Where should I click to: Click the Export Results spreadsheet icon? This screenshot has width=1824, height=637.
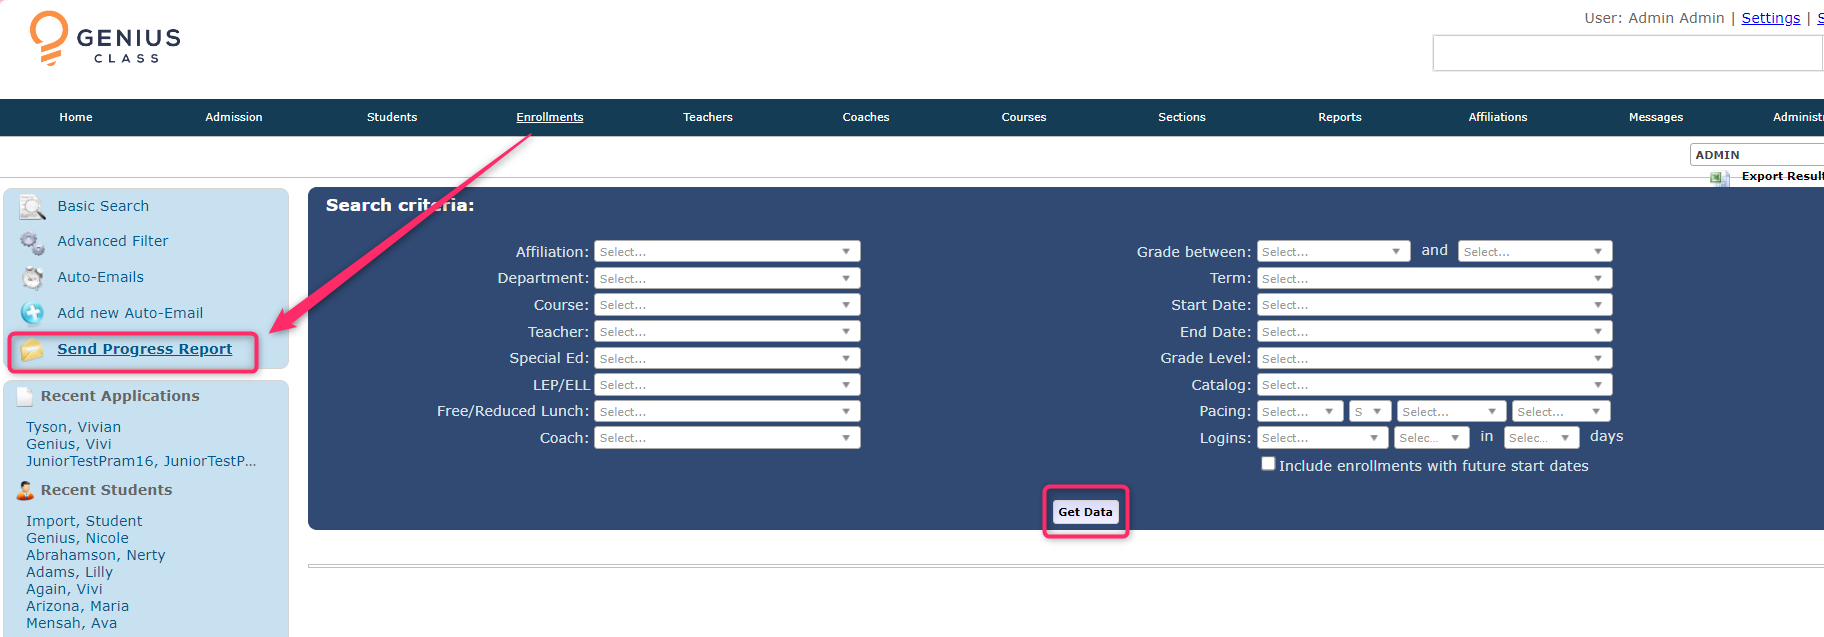click(x=1719, y=178)
